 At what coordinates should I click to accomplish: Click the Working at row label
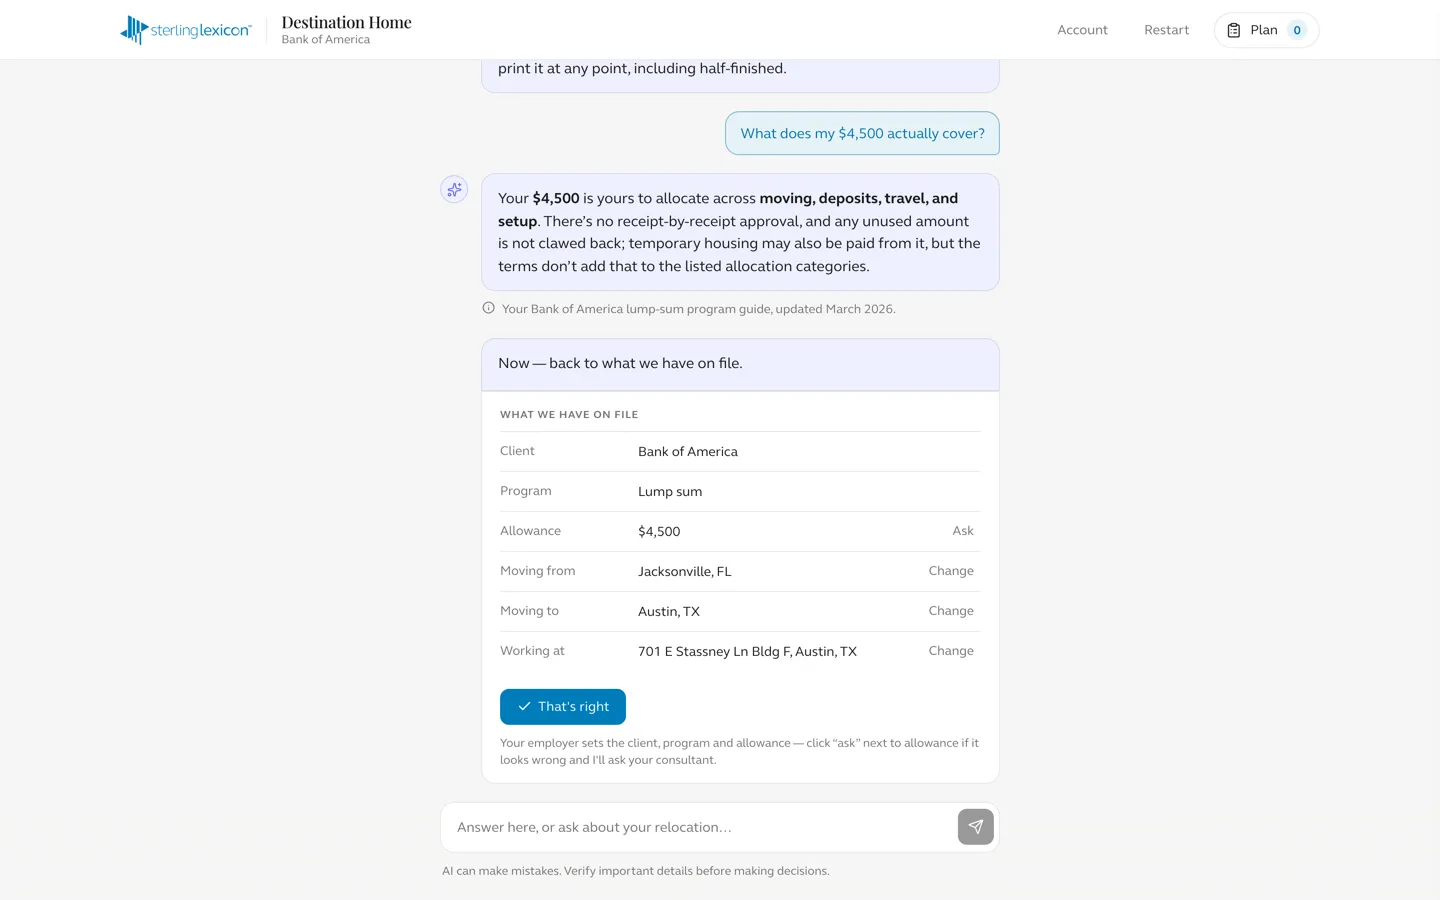coord(532,651)
